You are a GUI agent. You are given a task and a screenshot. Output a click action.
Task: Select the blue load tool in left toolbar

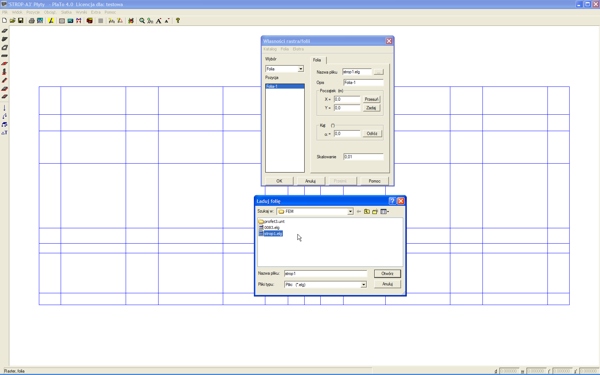point(5,124)
